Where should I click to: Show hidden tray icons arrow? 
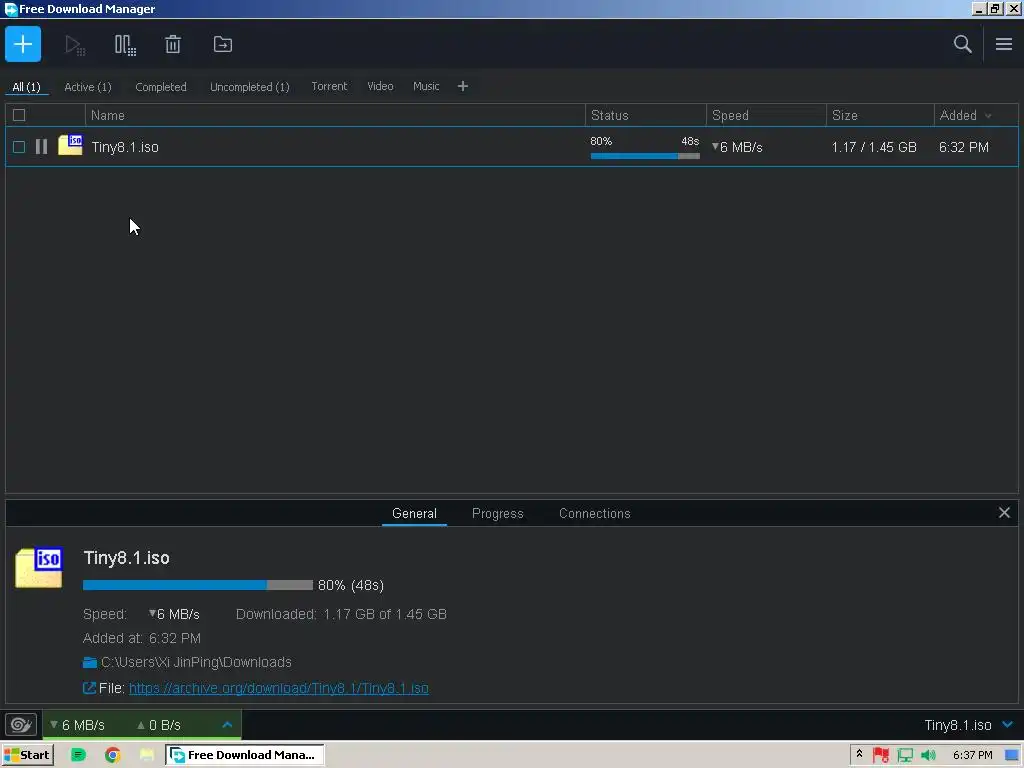point(859,754)
